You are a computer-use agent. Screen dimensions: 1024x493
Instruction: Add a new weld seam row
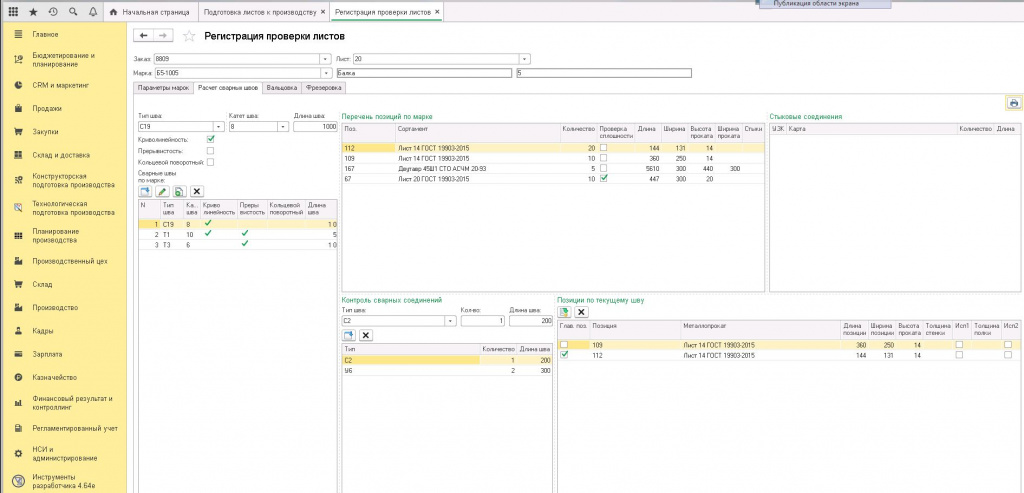[145, 191]
